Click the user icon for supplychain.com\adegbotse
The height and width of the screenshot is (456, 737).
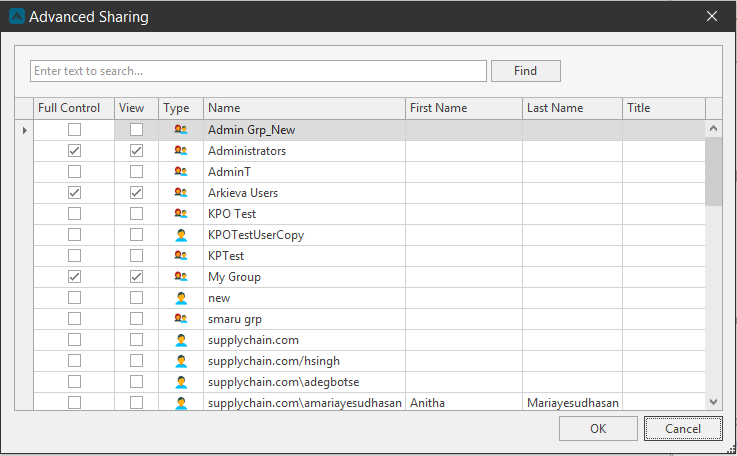tap(181, 382)
